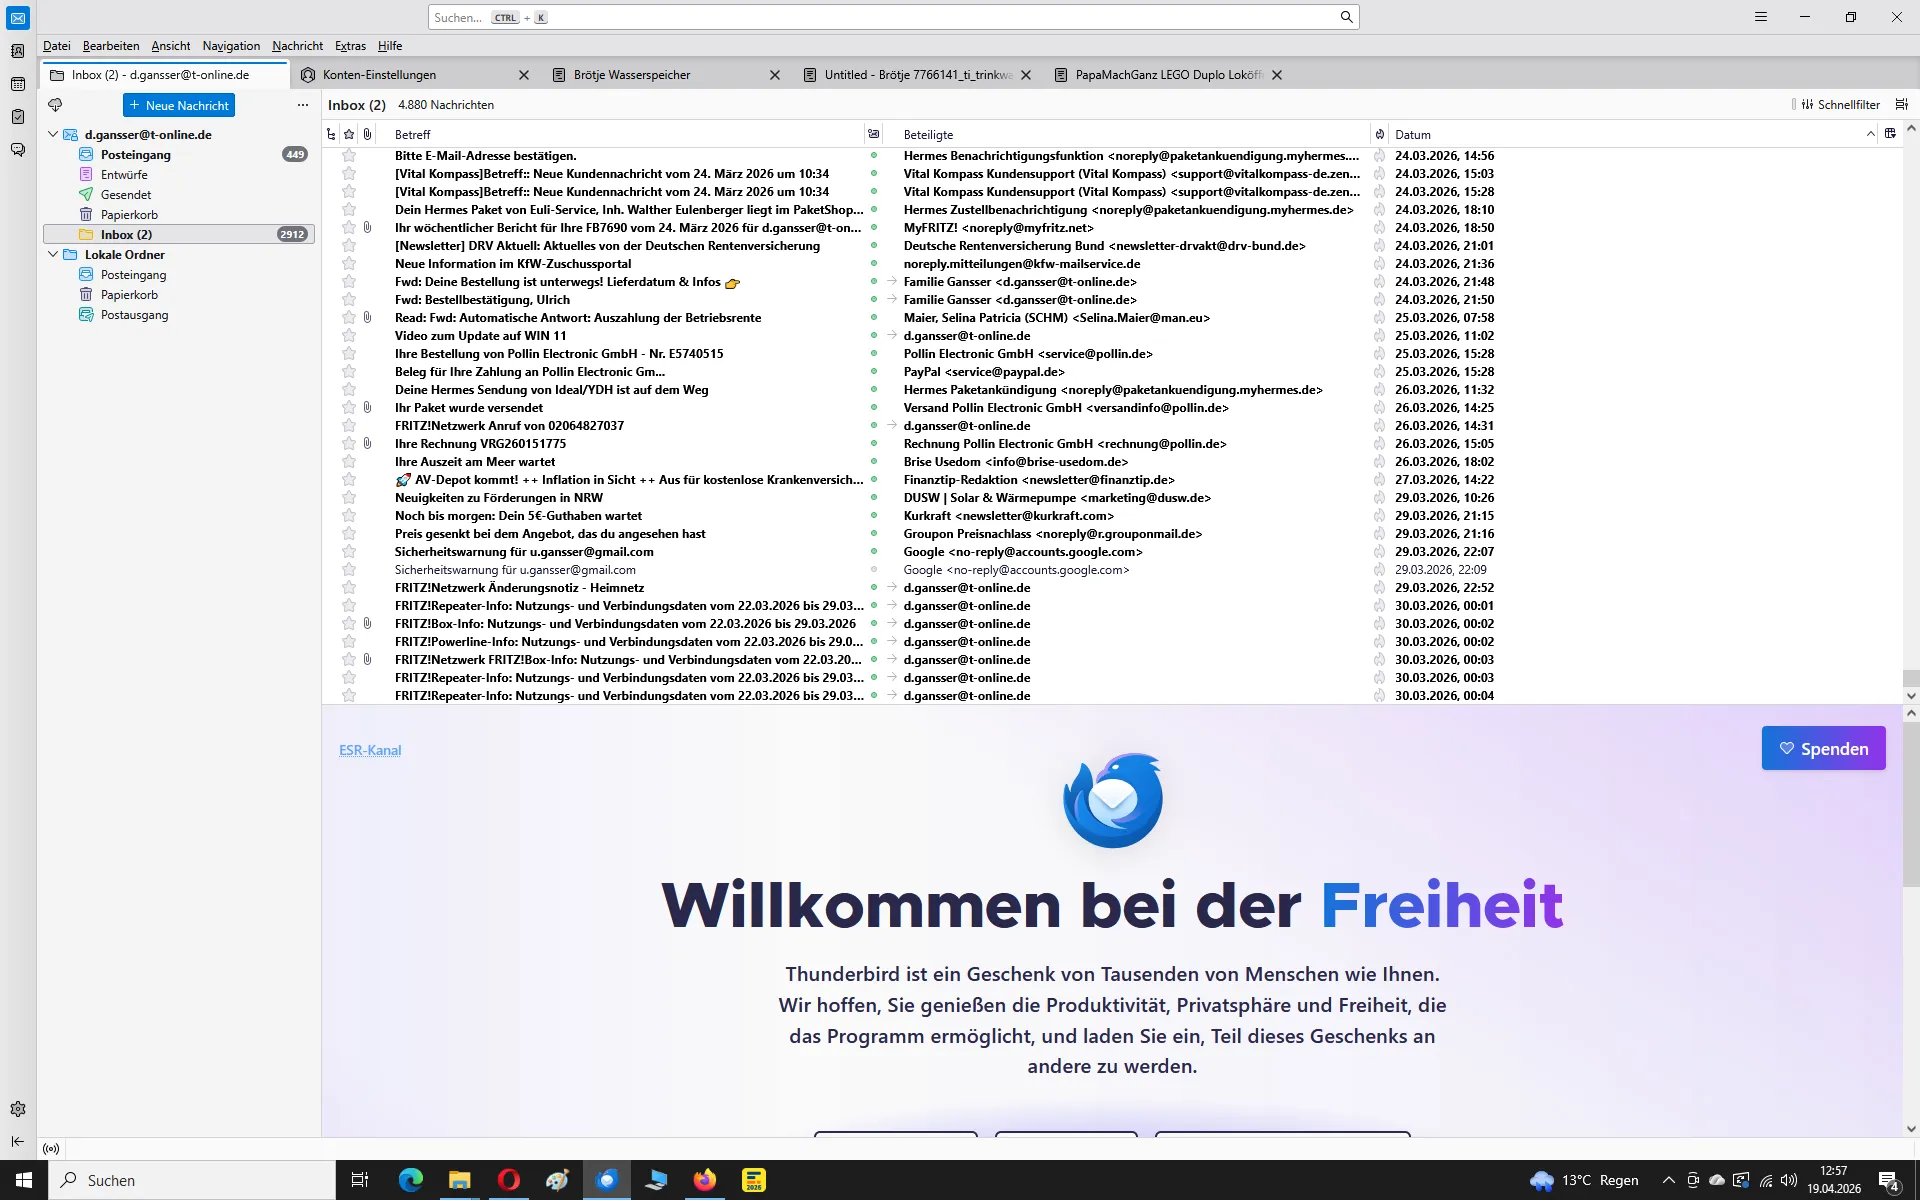This screenshot has height=1200, width=1920.
Task: Open the Tasks space icon
Action: (x=18, y=117)
